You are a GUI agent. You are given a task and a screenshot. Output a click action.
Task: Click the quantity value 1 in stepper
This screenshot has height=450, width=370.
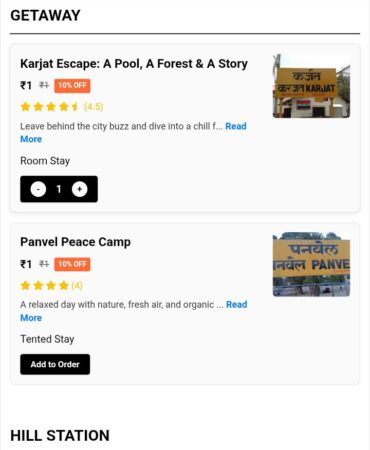tap(59, 189)
